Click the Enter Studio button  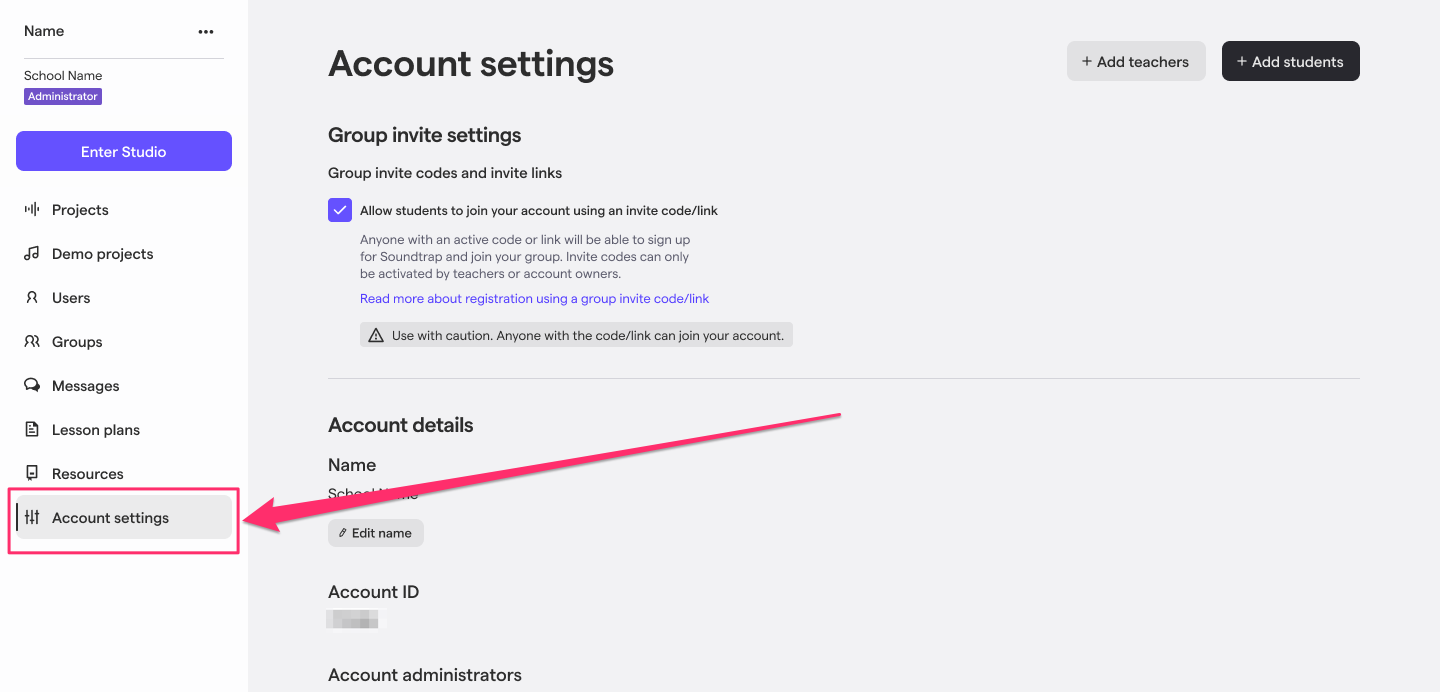(x=124, y=152)
